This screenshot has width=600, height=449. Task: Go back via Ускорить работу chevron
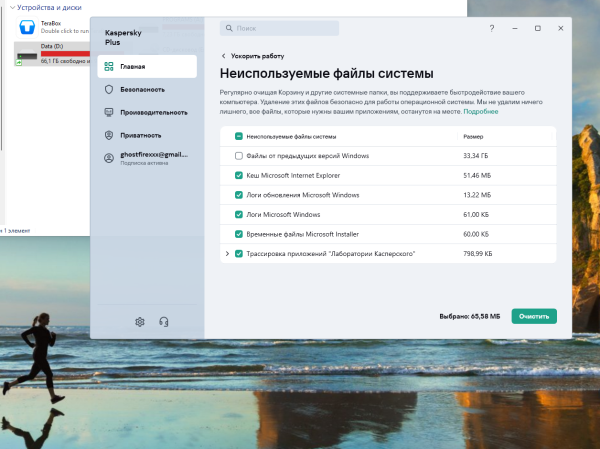223,57
